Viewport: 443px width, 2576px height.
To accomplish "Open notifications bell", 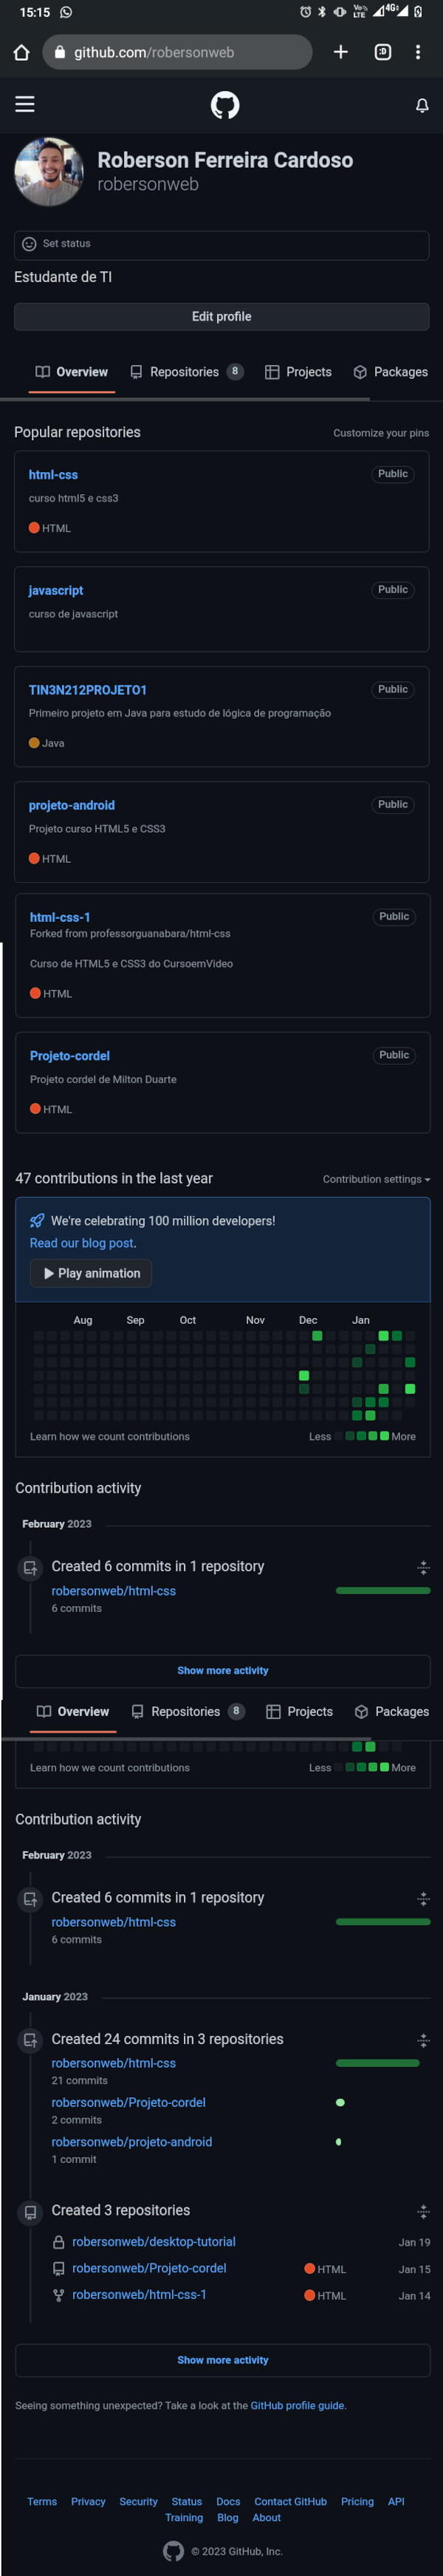I will pyautogui.click(x=422, y=105).
